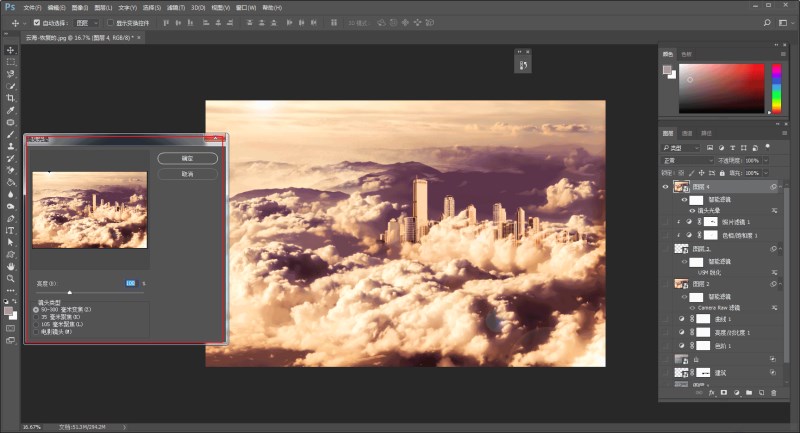
Task: Select the Rectangular Marquee tool
Action: [x=11, y=62]
